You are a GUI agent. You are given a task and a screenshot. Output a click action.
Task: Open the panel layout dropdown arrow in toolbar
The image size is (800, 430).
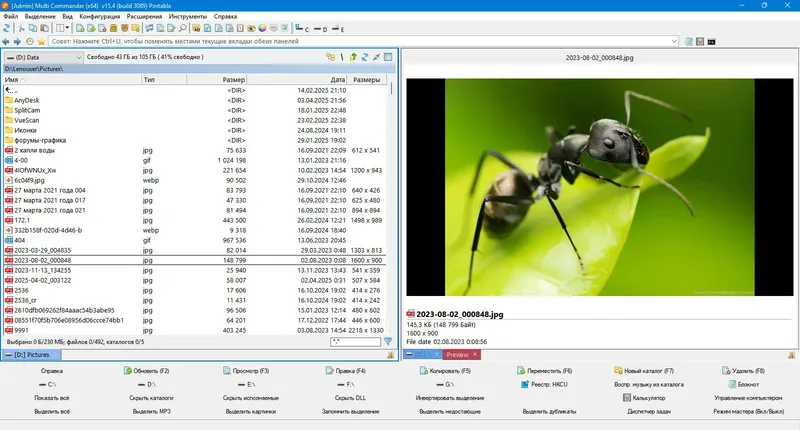(67, 29)
